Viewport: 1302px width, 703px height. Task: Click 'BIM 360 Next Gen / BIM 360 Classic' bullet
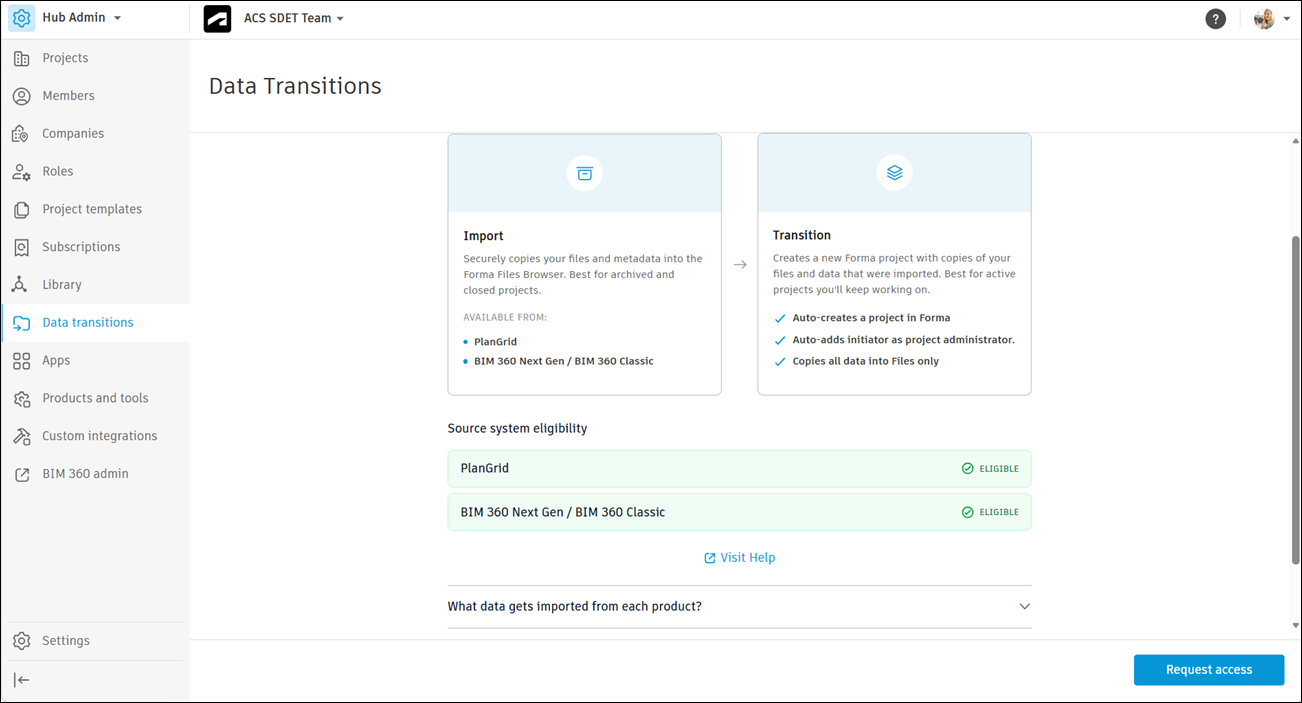point(563,361)
